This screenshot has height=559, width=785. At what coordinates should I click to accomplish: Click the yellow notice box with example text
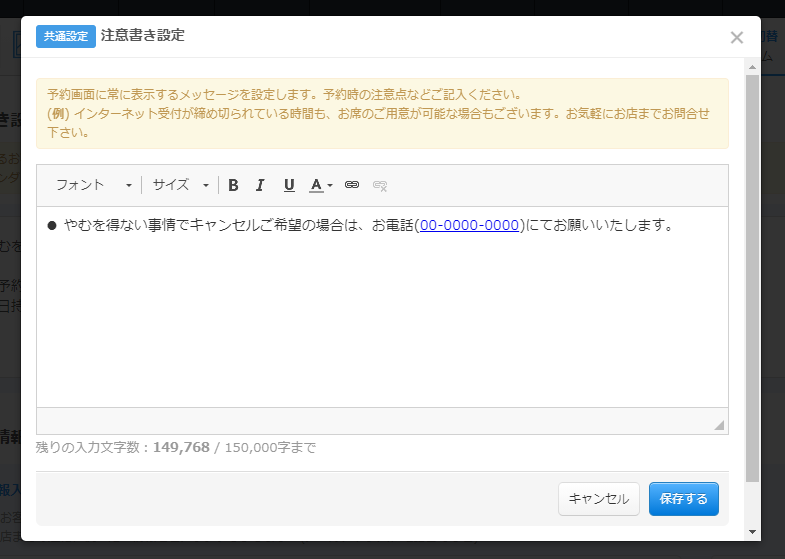(x=382, y=113)
